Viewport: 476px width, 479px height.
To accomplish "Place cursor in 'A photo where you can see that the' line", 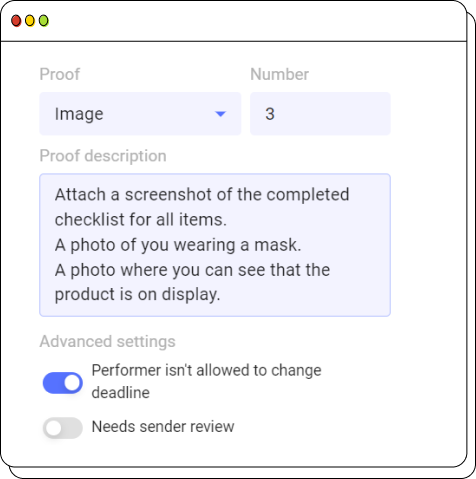I will coord(192,270).
